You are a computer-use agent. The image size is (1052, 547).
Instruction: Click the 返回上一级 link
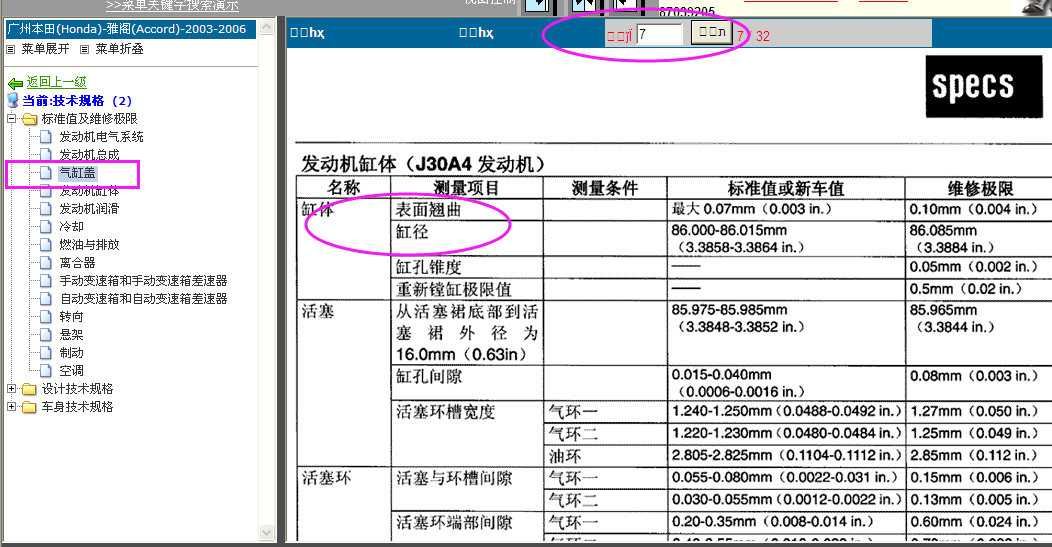coord(56,82)
